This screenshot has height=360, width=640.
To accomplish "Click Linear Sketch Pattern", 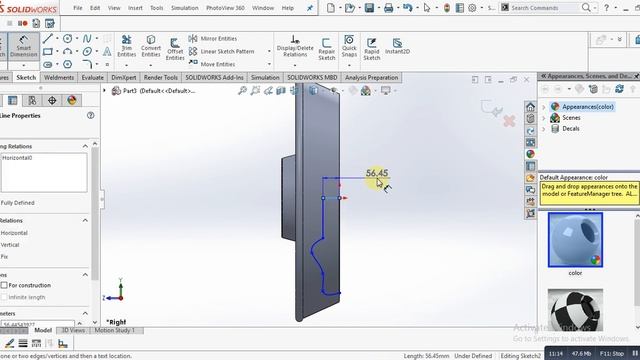I will pyautogui.click(x=222, y=51).
